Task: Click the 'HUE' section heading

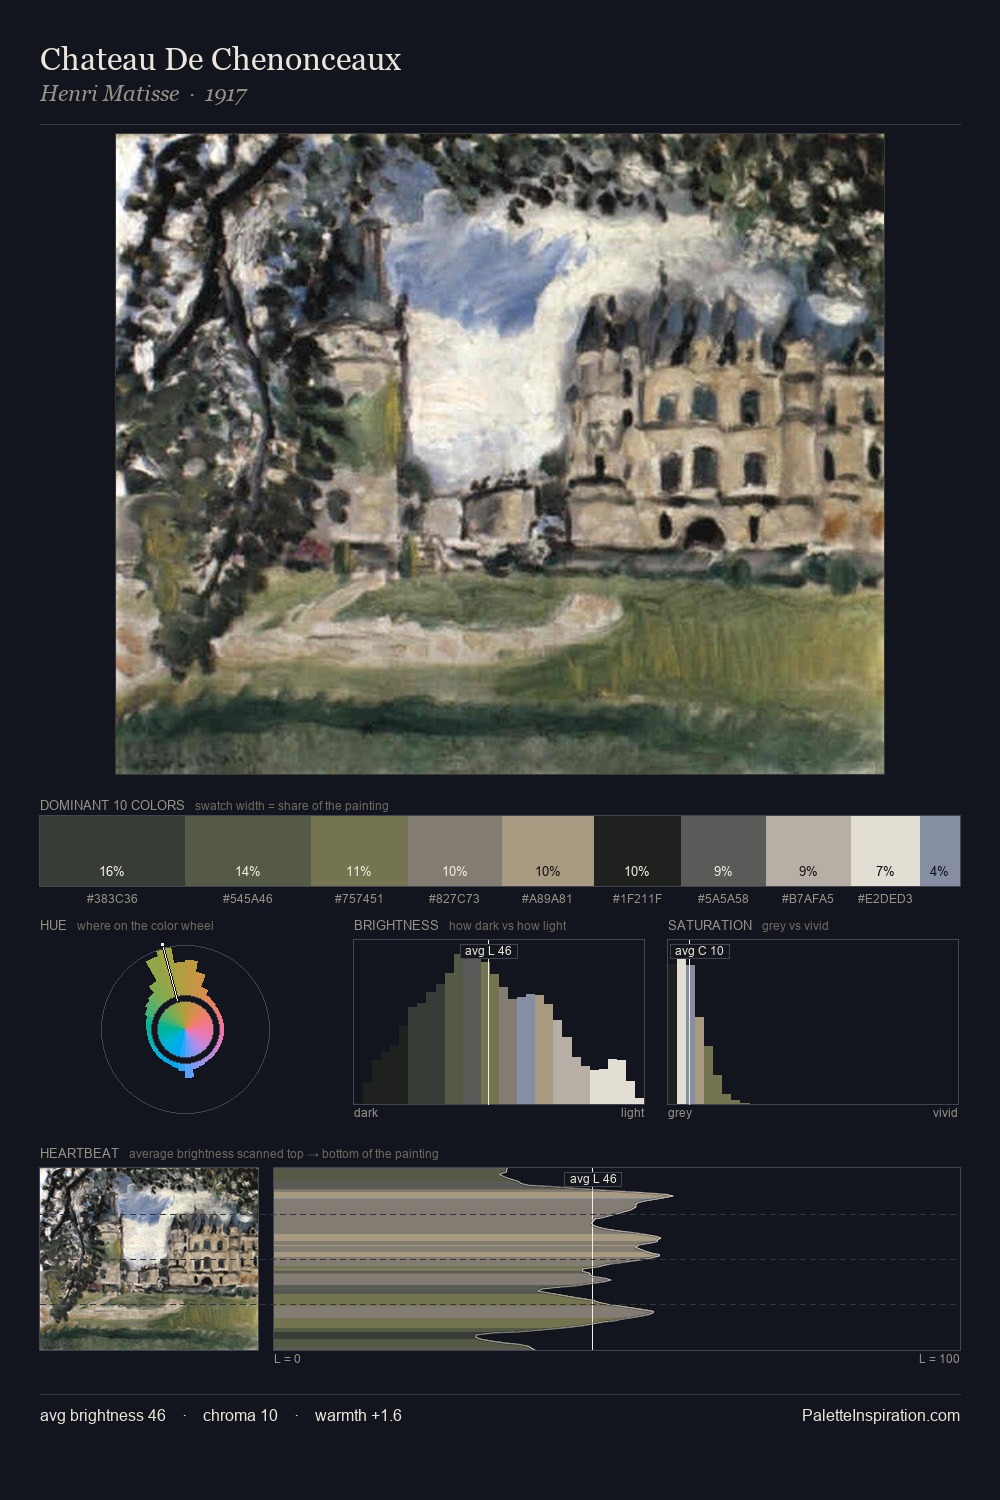Action: pos(53,925)
